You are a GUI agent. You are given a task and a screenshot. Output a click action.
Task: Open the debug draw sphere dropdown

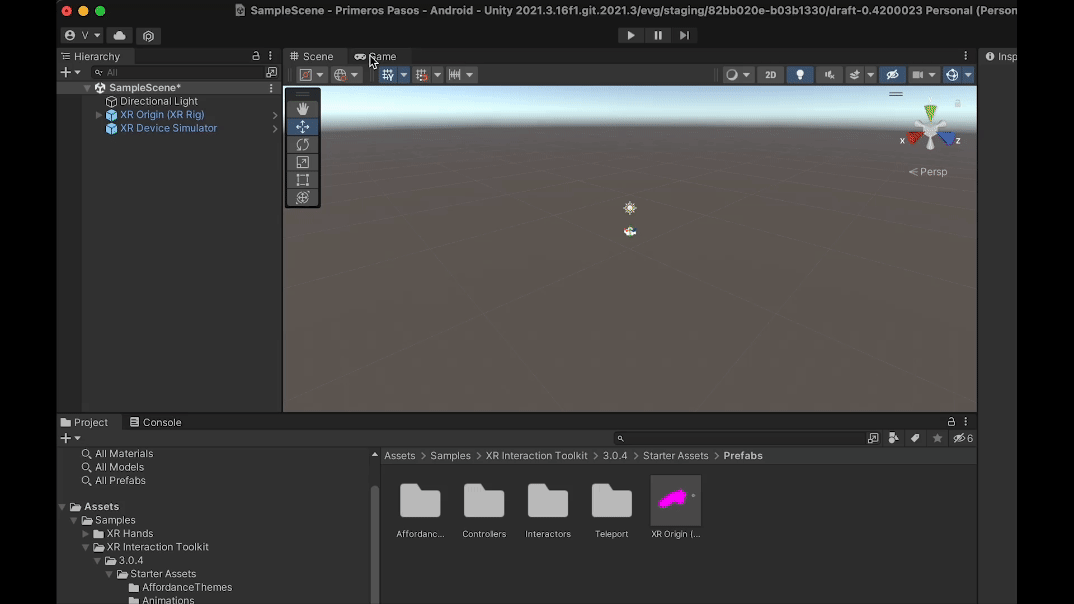coord(738,75)
